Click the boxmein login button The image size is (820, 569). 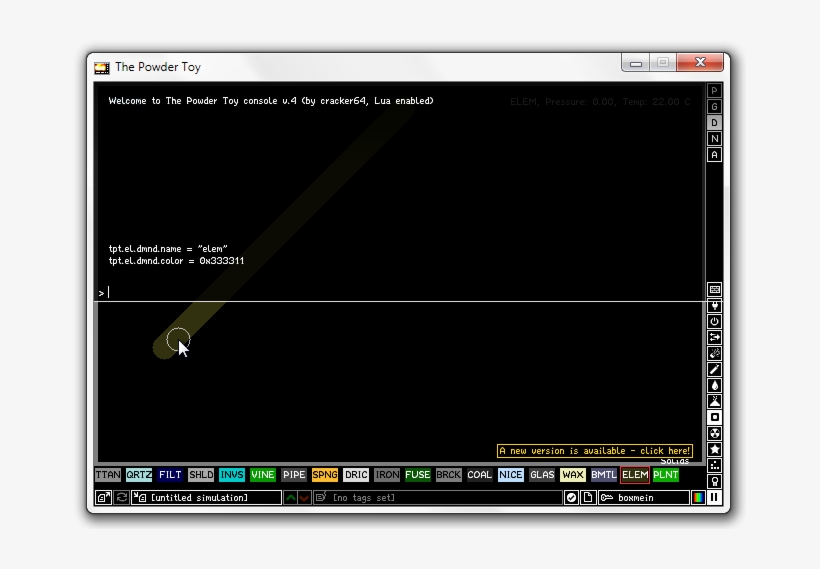coord(644,497)
